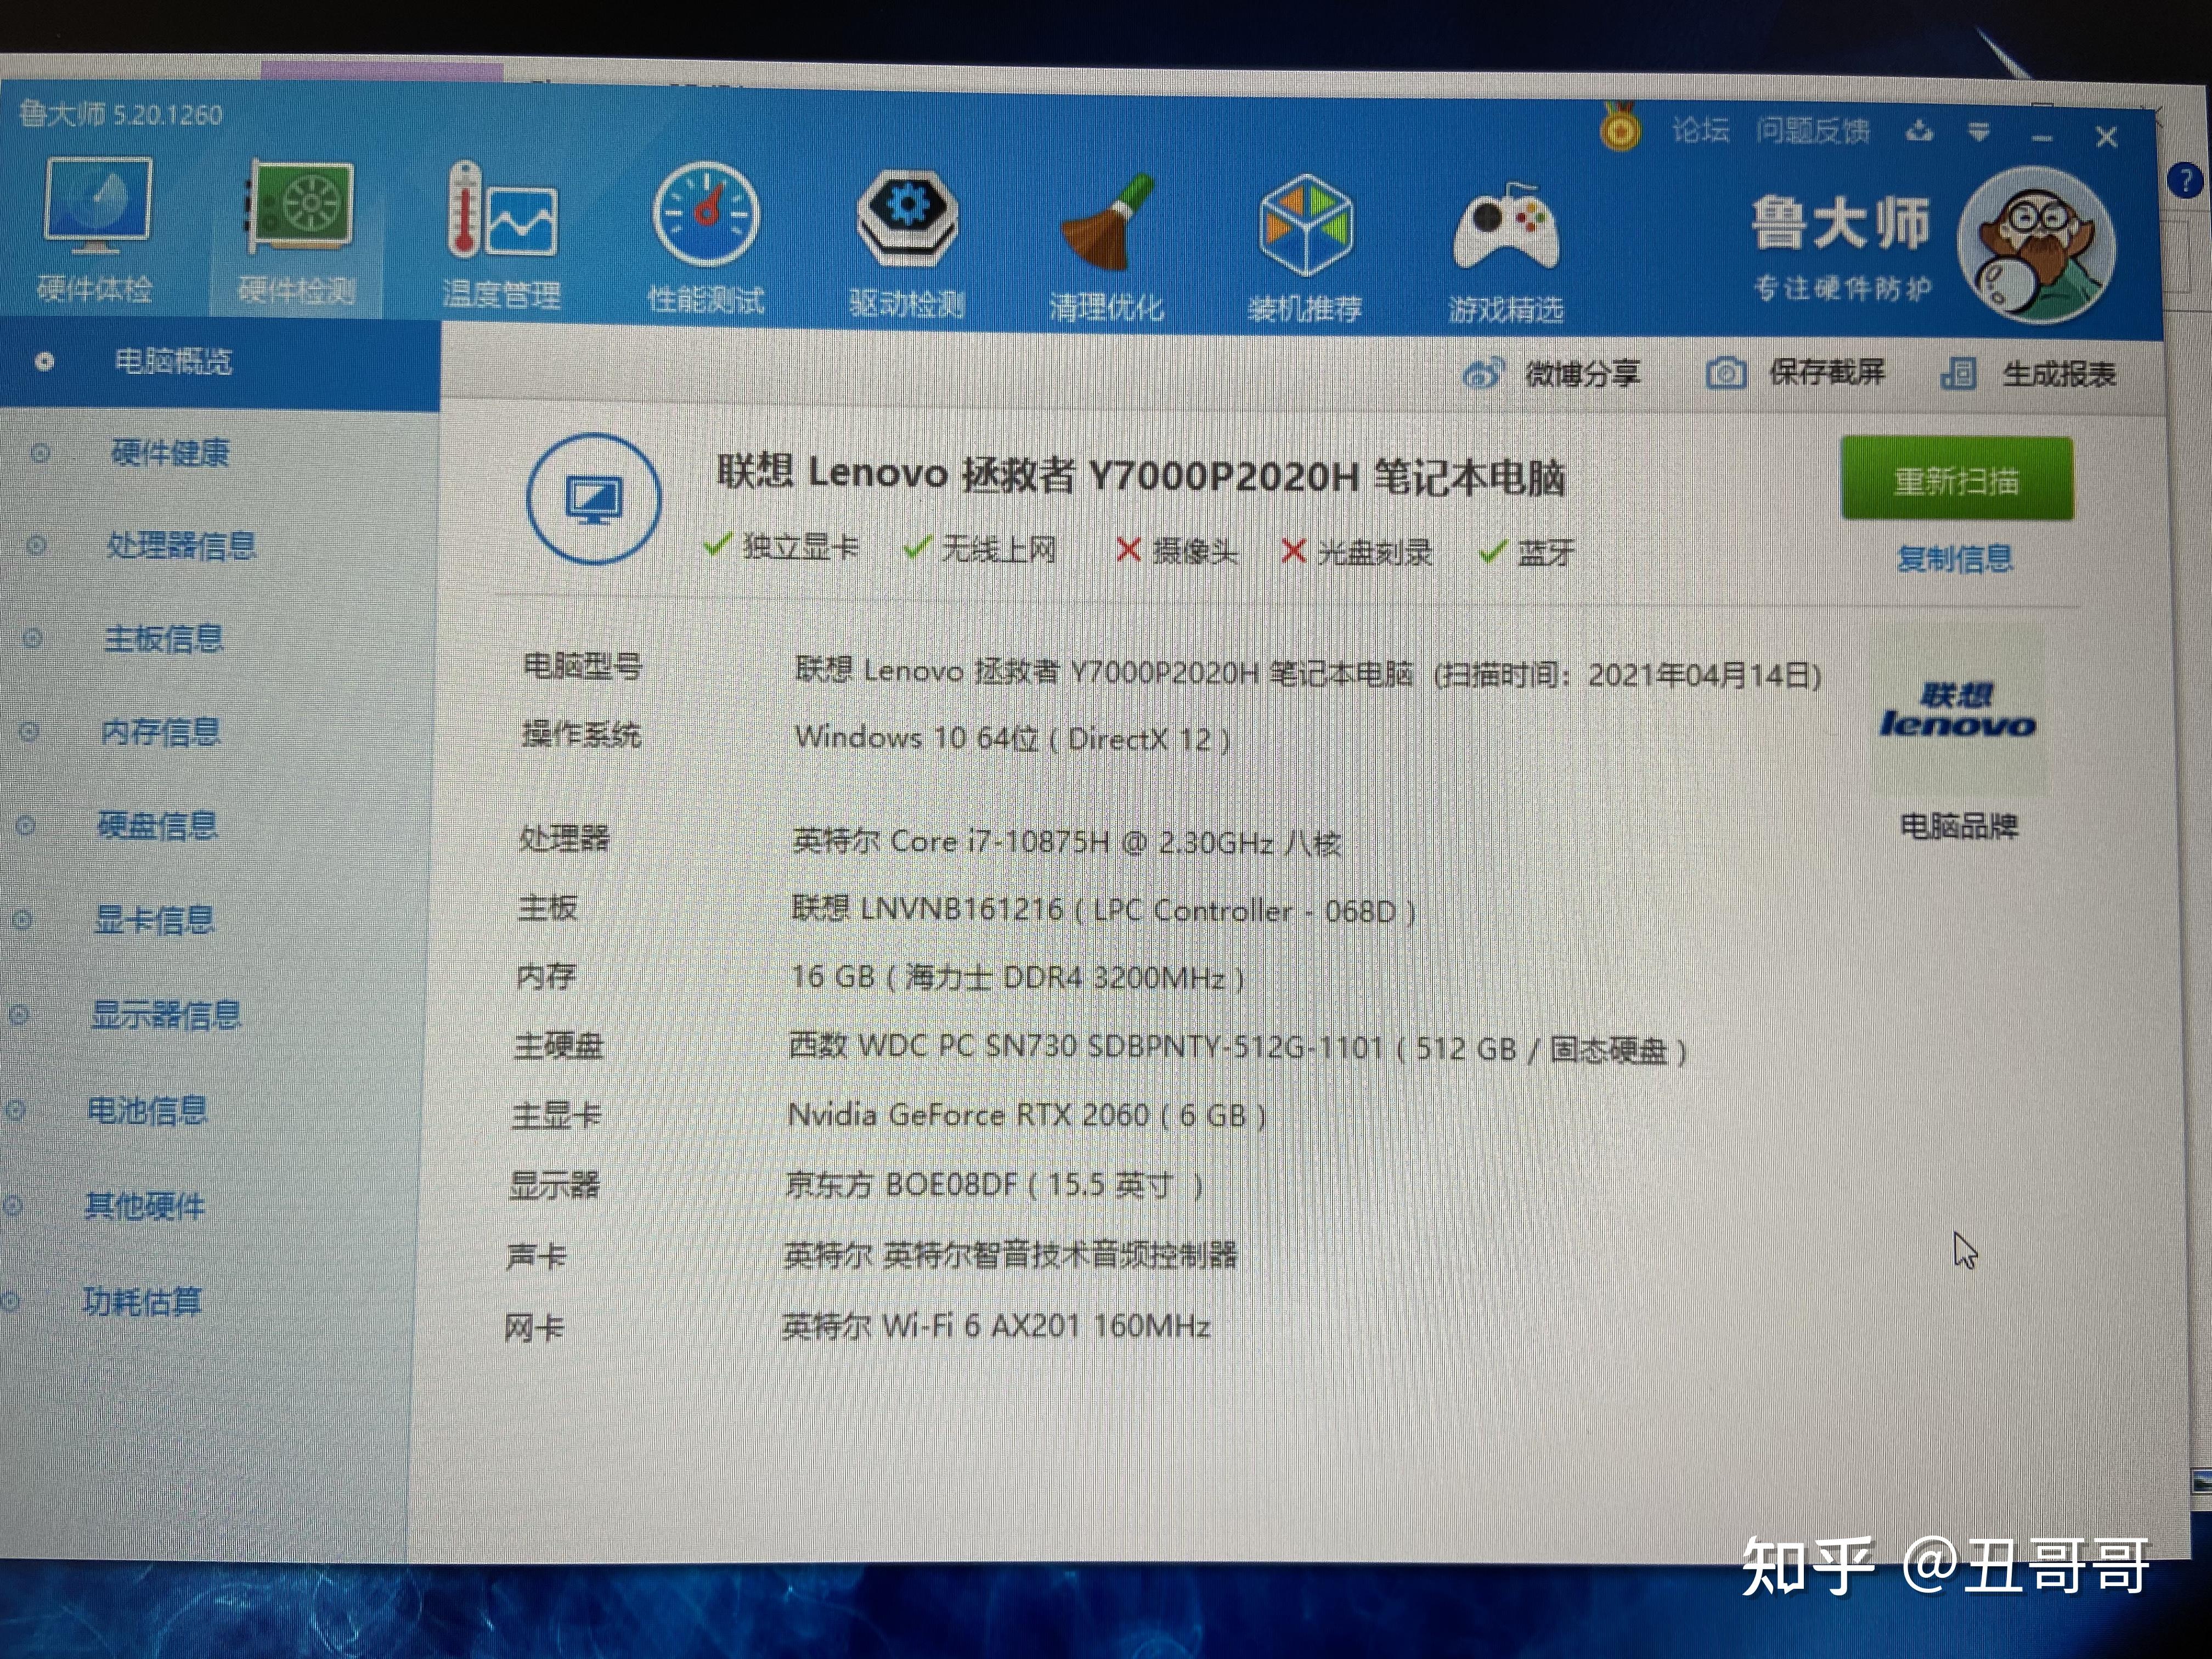The height and width of the screenshot is (1659, 2212).
Task: Click the 蓝牙 feature indicator
Action: coord(1527,552)
